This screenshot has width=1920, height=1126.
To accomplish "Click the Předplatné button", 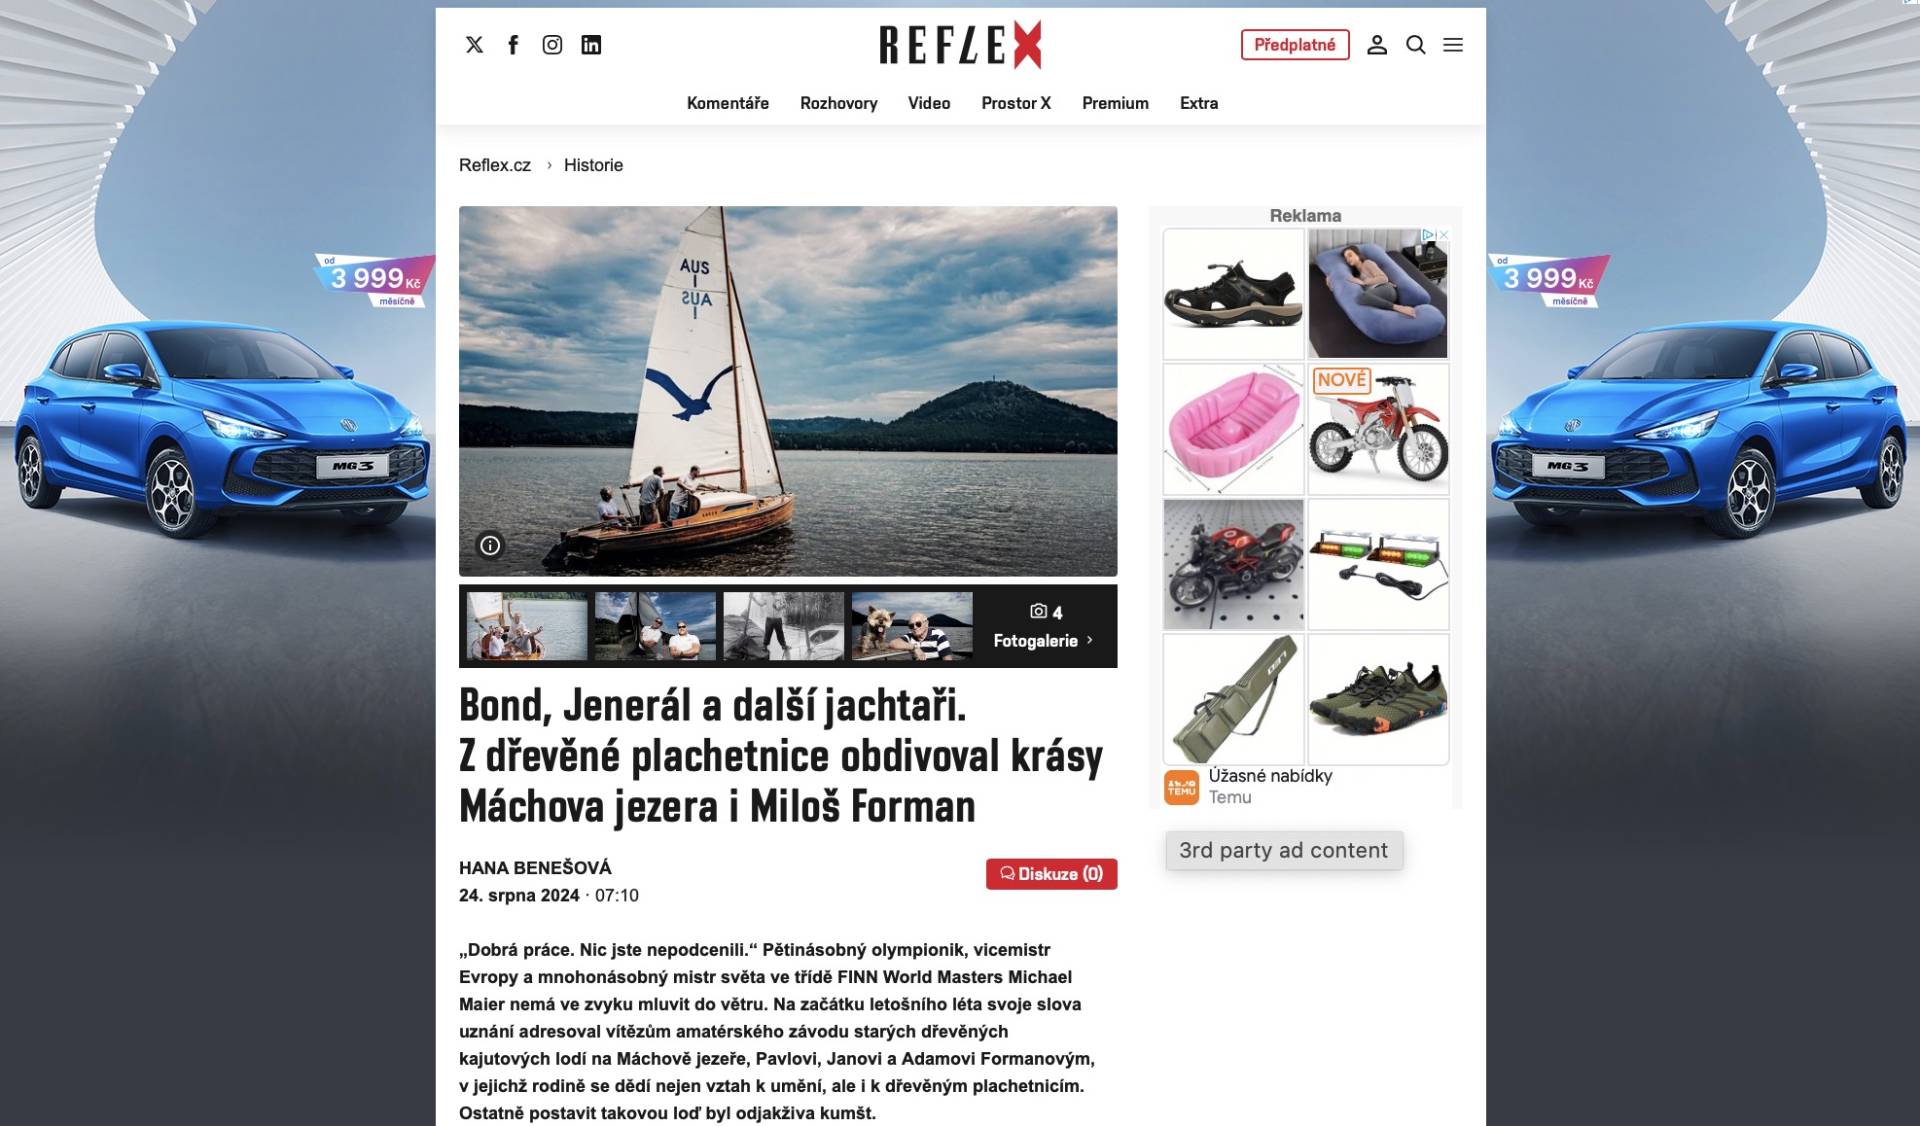I will [x=1294, y=44].
